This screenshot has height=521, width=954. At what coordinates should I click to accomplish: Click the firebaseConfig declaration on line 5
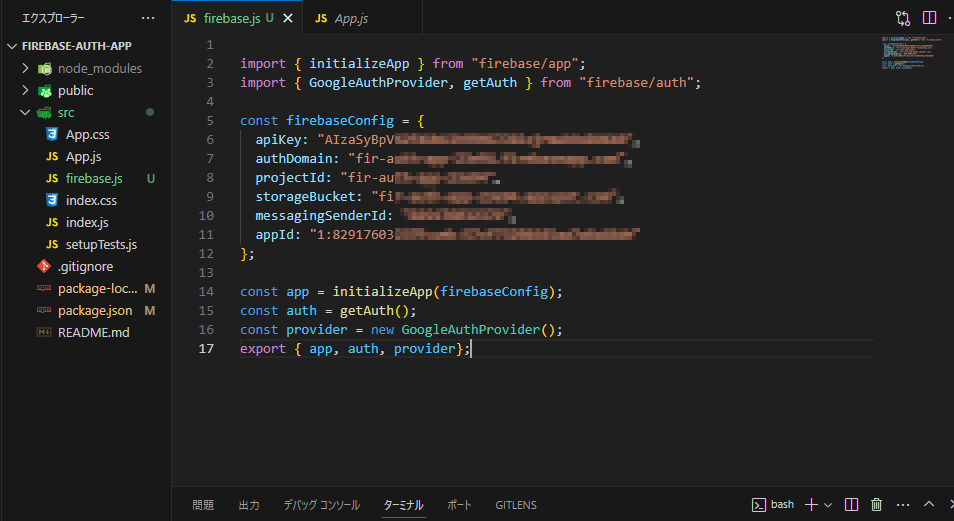pyautogui.click(x=340, y=121)
